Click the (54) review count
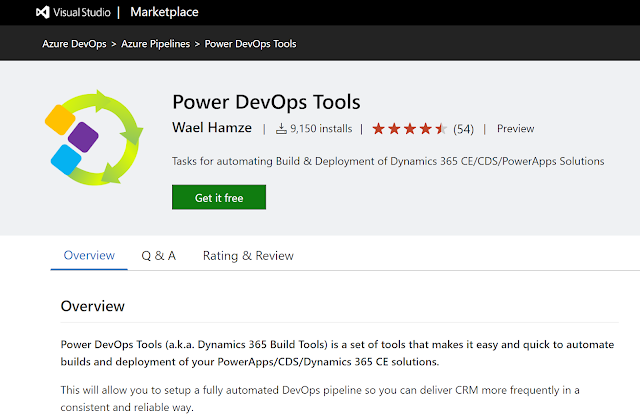 point(463,129)
